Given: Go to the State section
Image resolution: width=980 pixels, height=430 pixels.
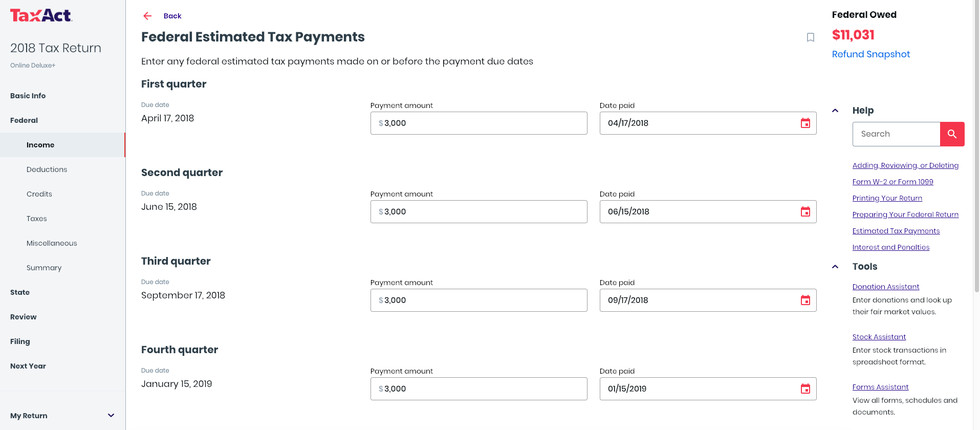Looking at the screenshot, I should (x=20, y=292).
